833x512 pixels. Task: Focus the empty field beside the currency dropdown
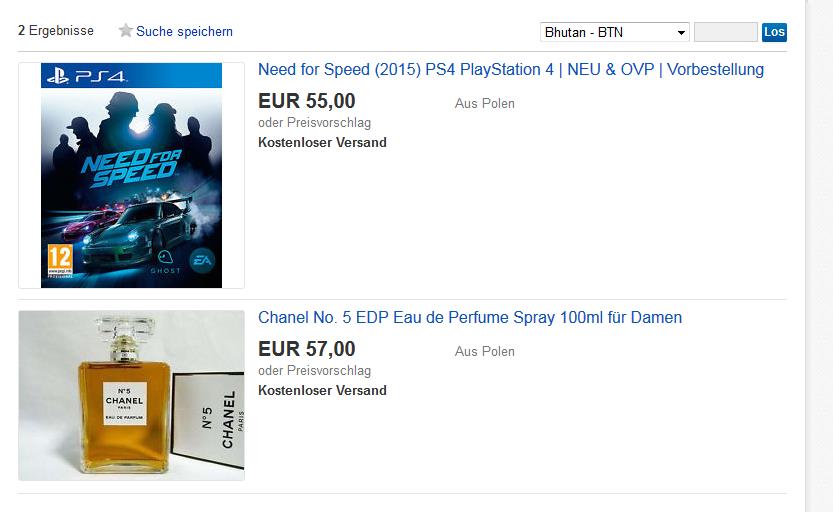(725, 32)
